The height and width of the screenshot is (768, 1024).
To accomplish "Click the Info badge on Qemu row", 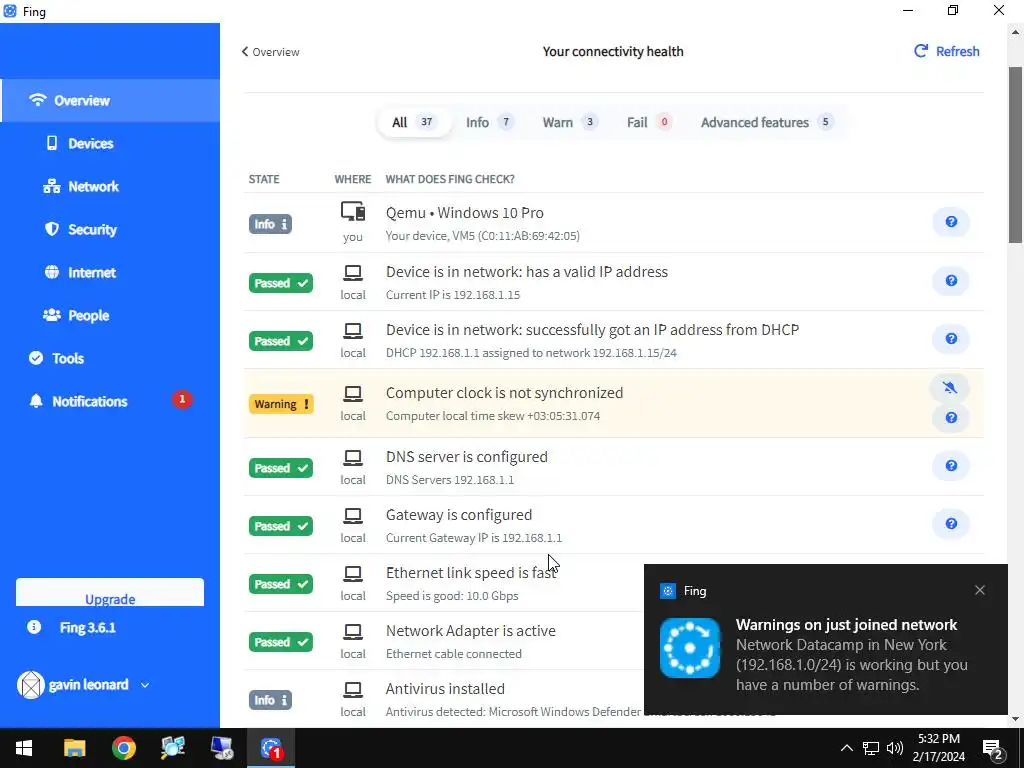I will click(270, 224).
